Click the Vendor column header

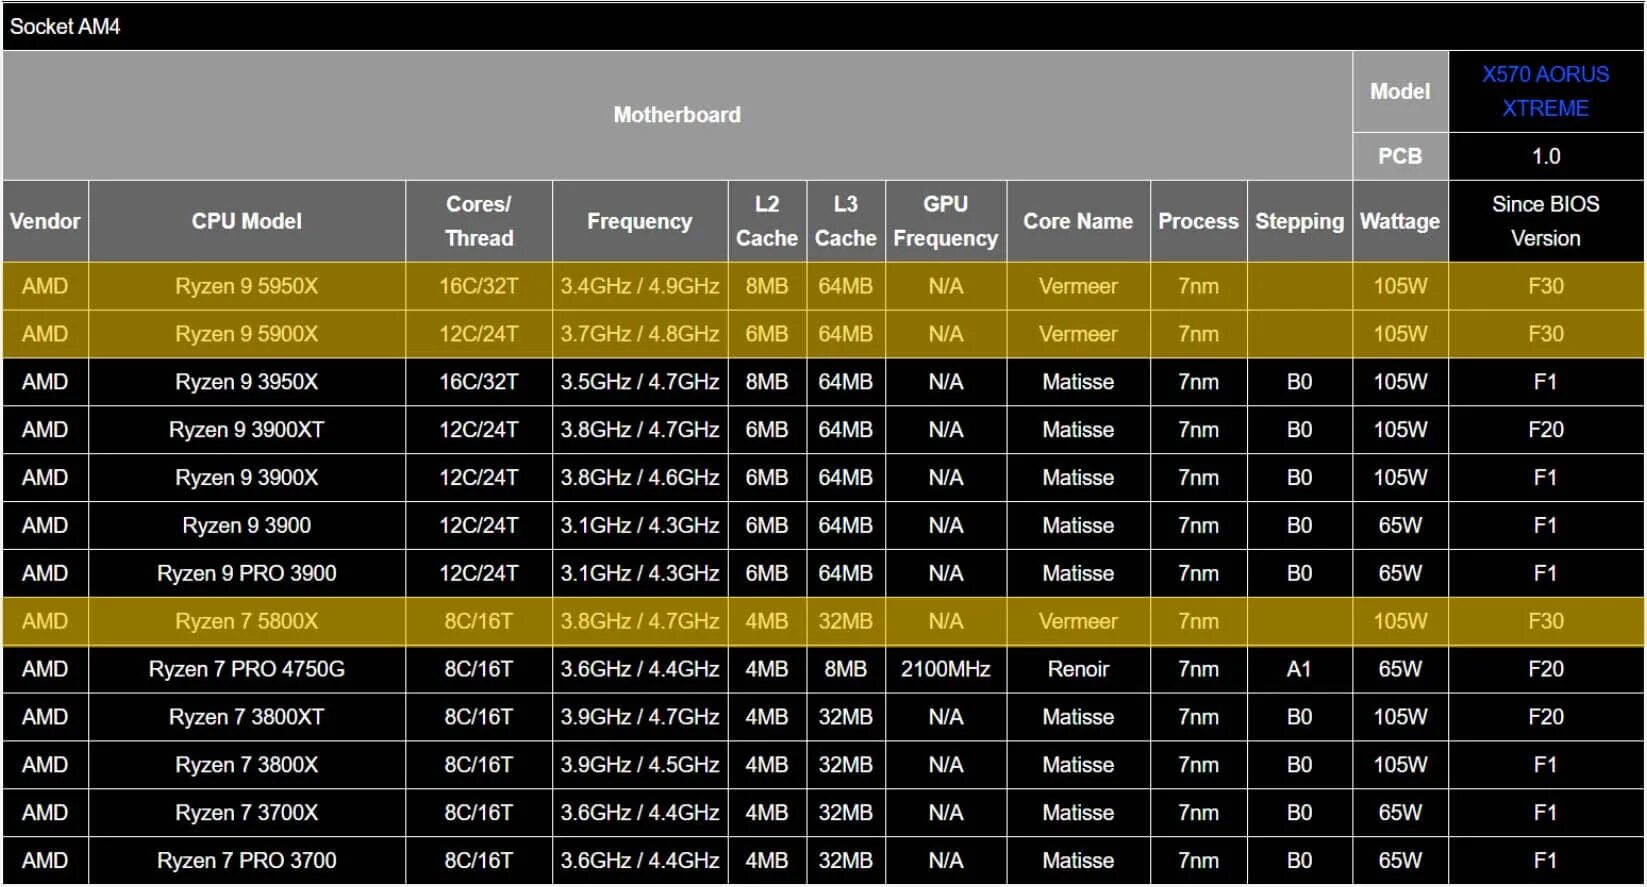tap(45, 221)
